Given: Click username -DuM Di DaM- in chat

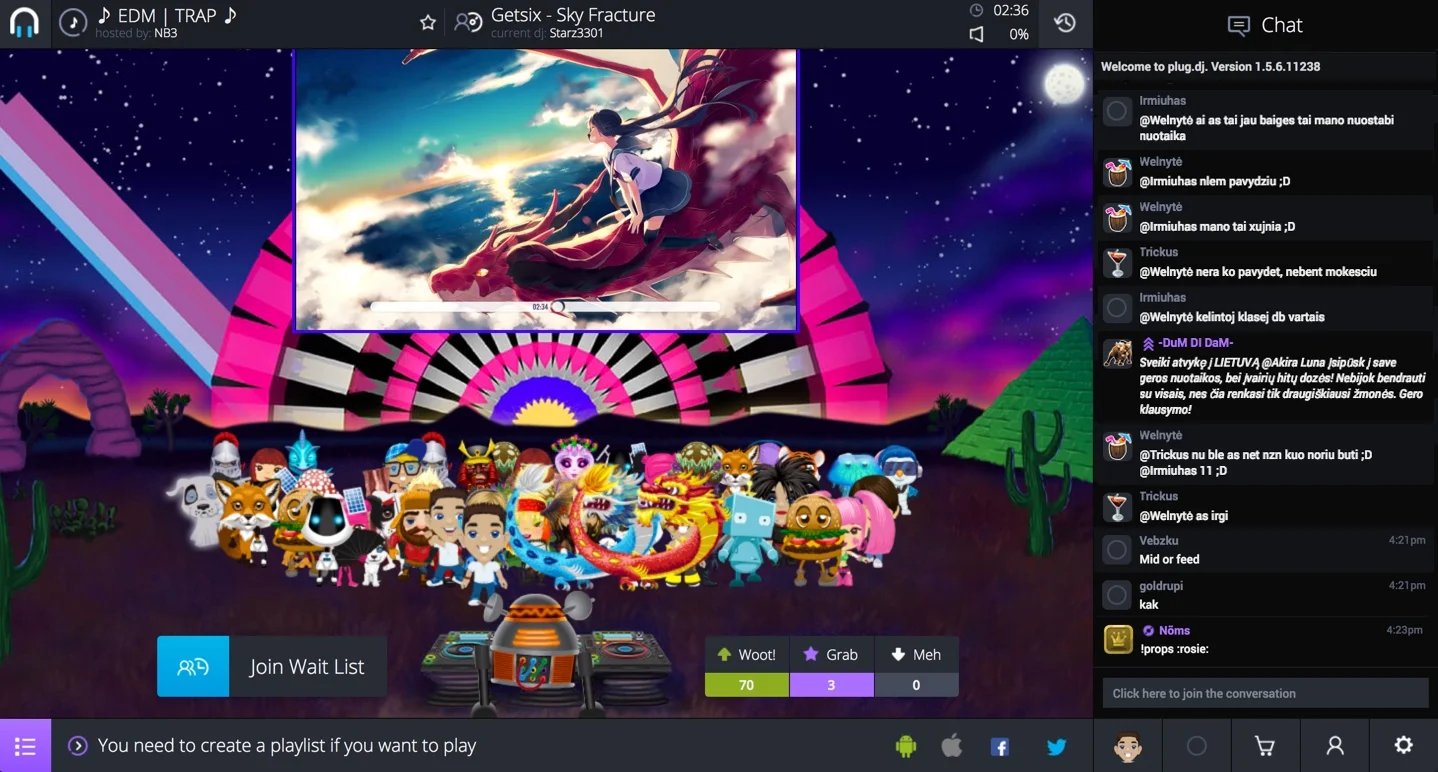Looking at the screenshot, I should tap(1196, 343).
